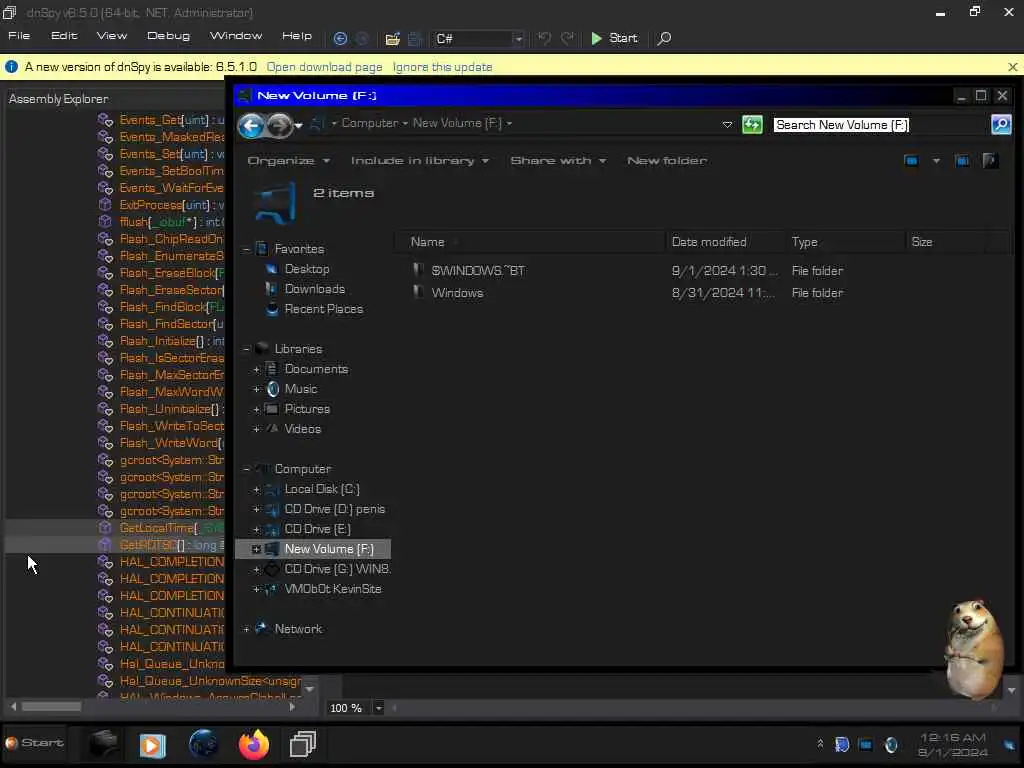This screenshot has height=768, width=1024.
Task: Open Firefox from the taskbar
Action: click(254, 744)
